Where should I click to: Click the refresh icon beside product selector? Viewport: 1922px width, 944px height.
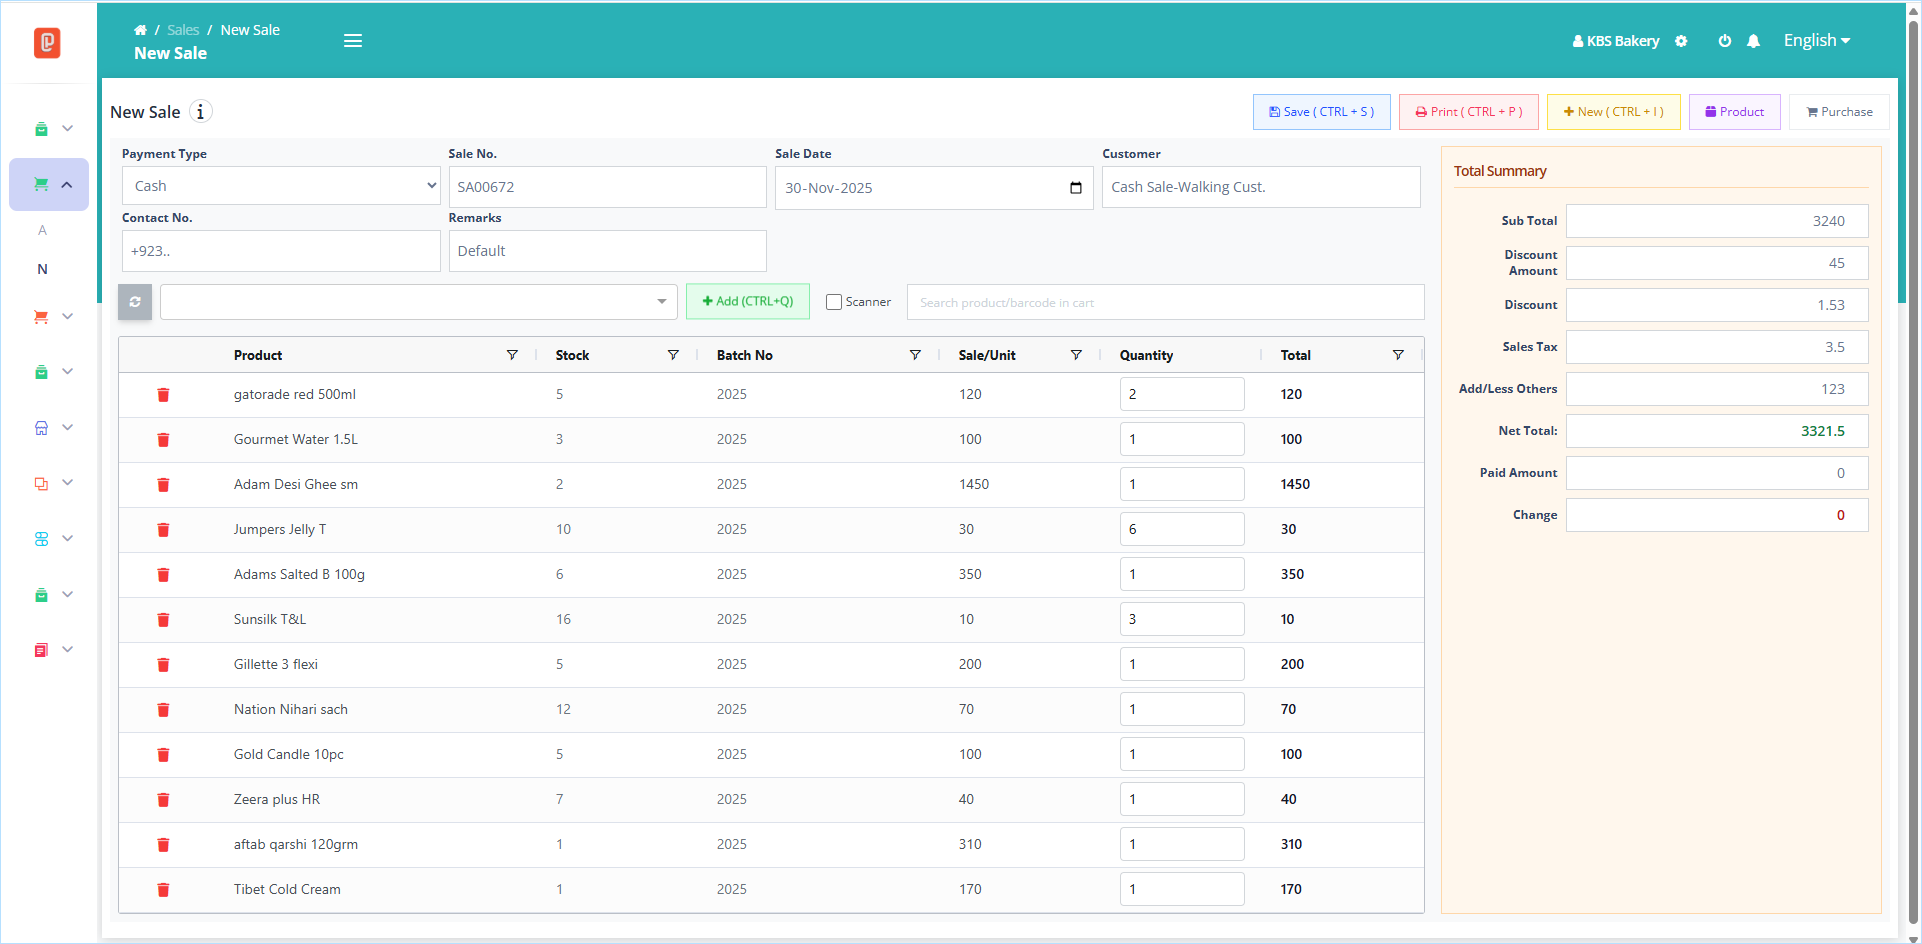[135, 302]
